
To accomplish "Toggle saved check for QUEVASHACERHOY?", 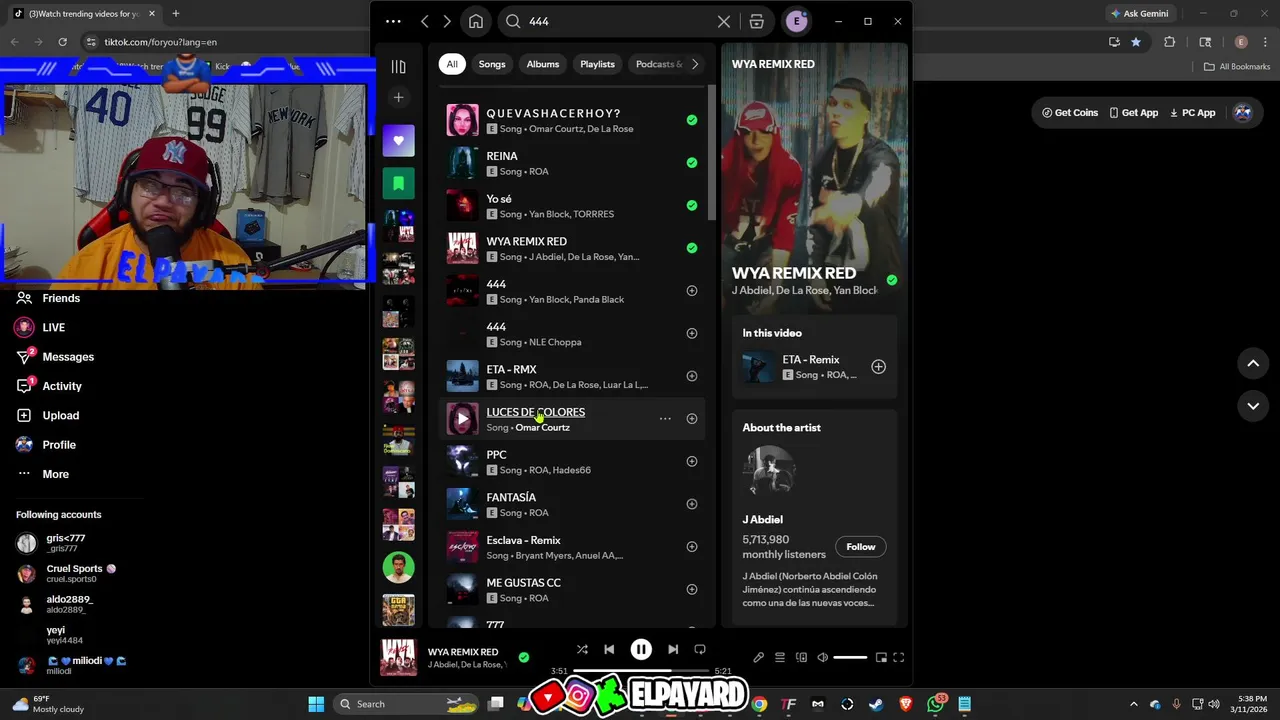I will pyautogui.click(x=692, y=120).
